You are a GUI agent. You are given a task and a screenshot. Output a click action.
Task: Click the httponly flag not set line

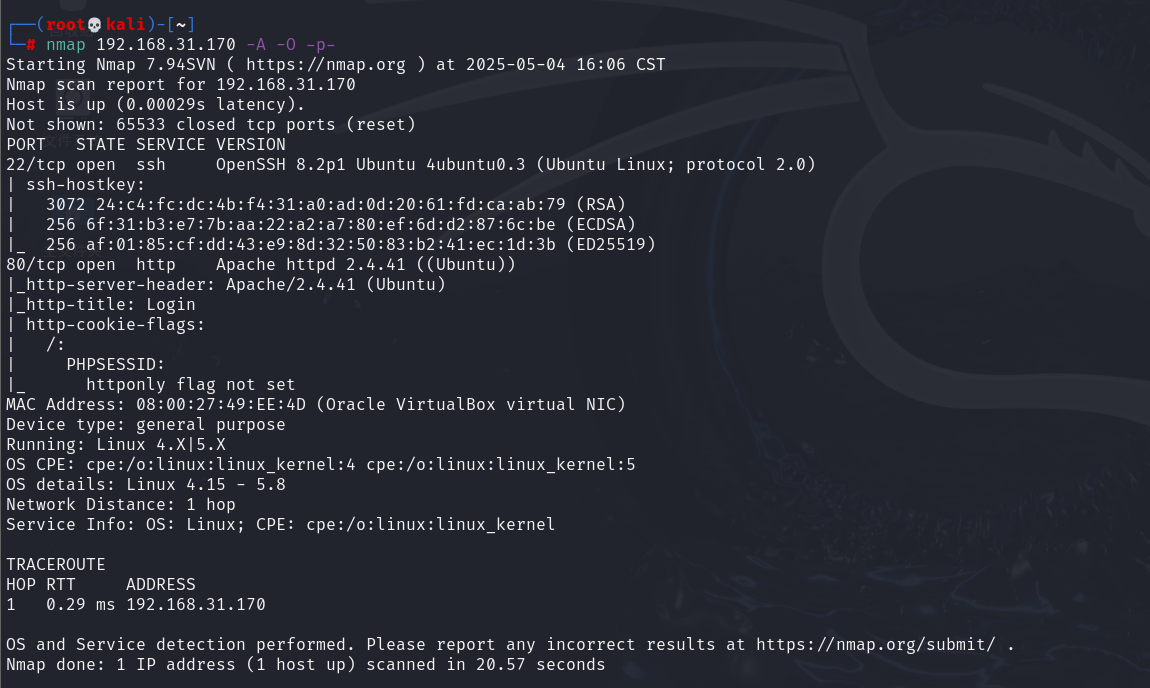click(x=191, y=384)
